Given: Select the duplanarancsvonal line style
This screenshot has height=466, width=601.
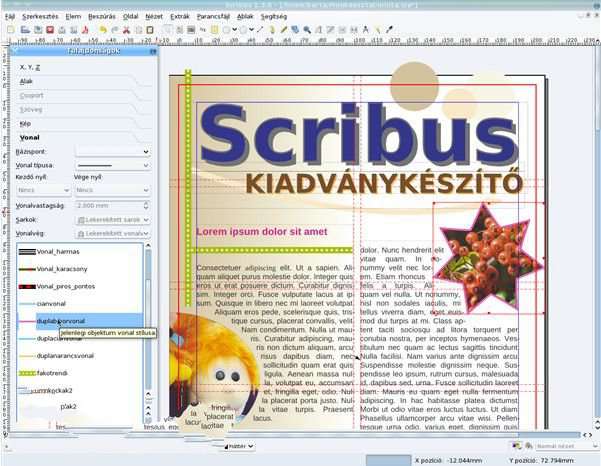Looking at the screenshot, I should click(80, 356).
